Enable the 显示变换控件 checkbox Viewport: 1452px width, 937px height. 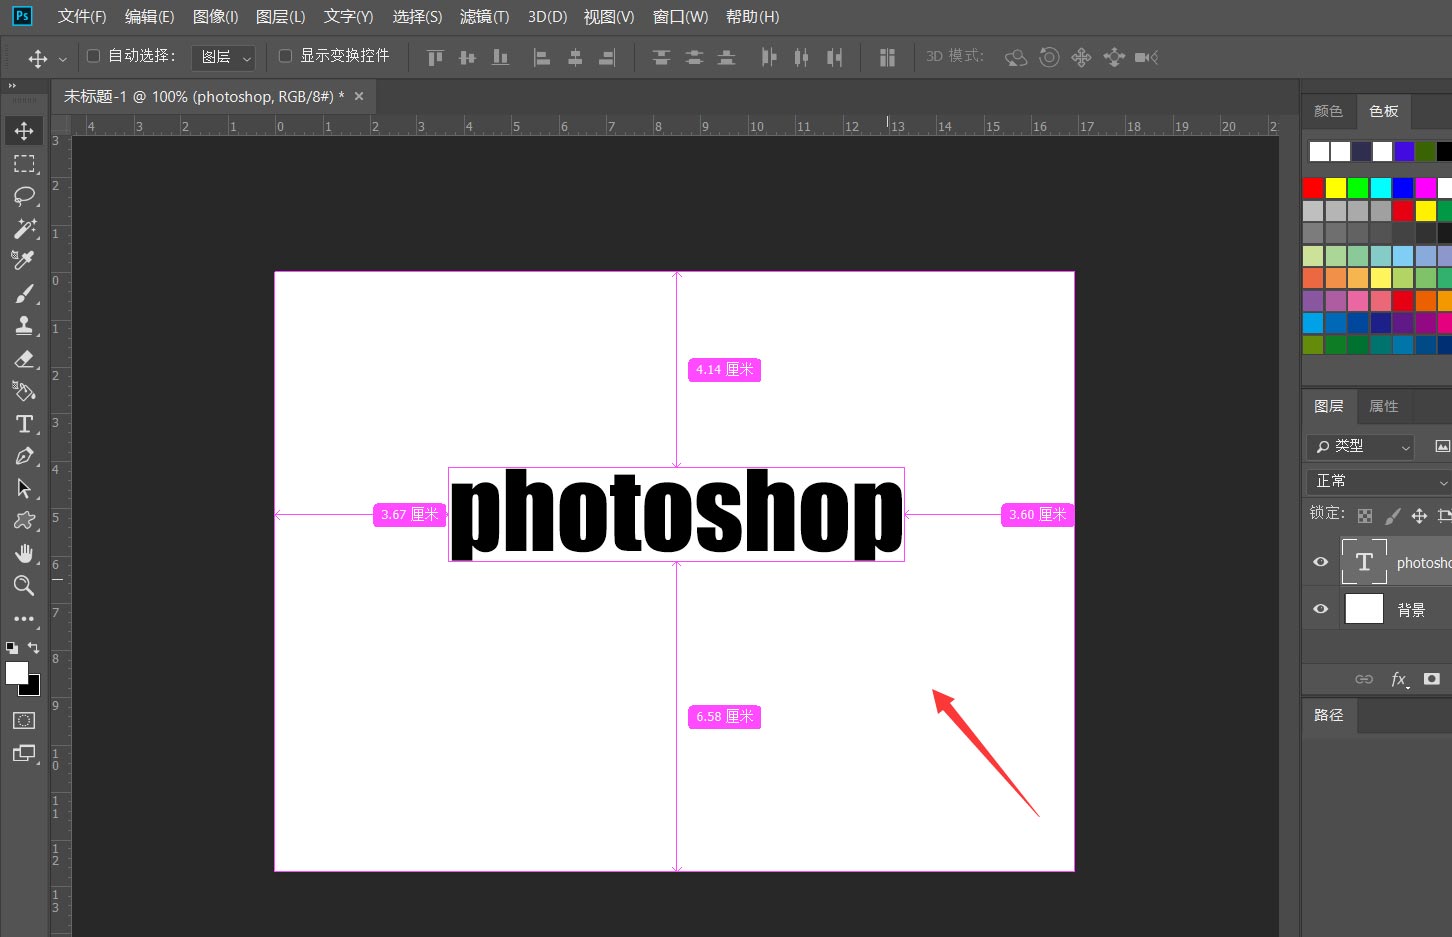285,56
